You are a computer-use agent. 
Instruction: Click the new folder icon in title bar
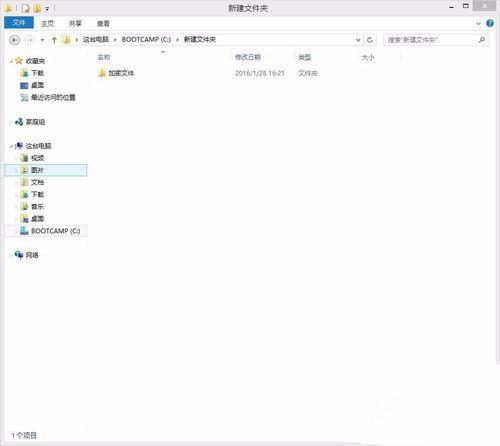click(x=37, y=8)
